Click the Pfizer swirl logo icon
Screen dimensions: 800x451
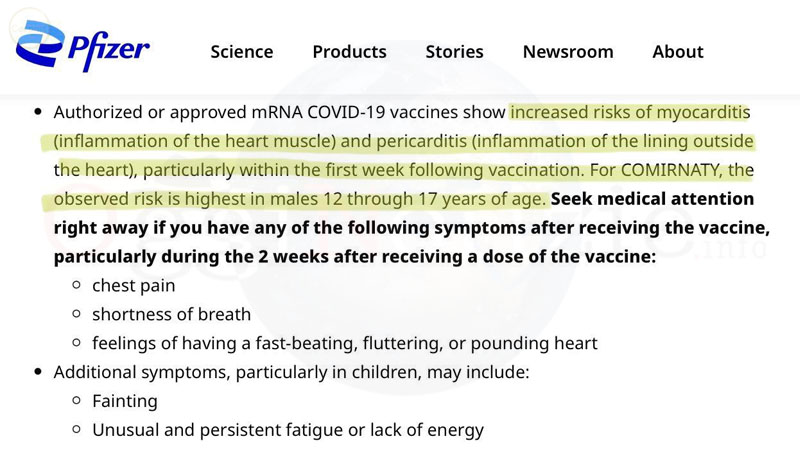tap(39, 46)
